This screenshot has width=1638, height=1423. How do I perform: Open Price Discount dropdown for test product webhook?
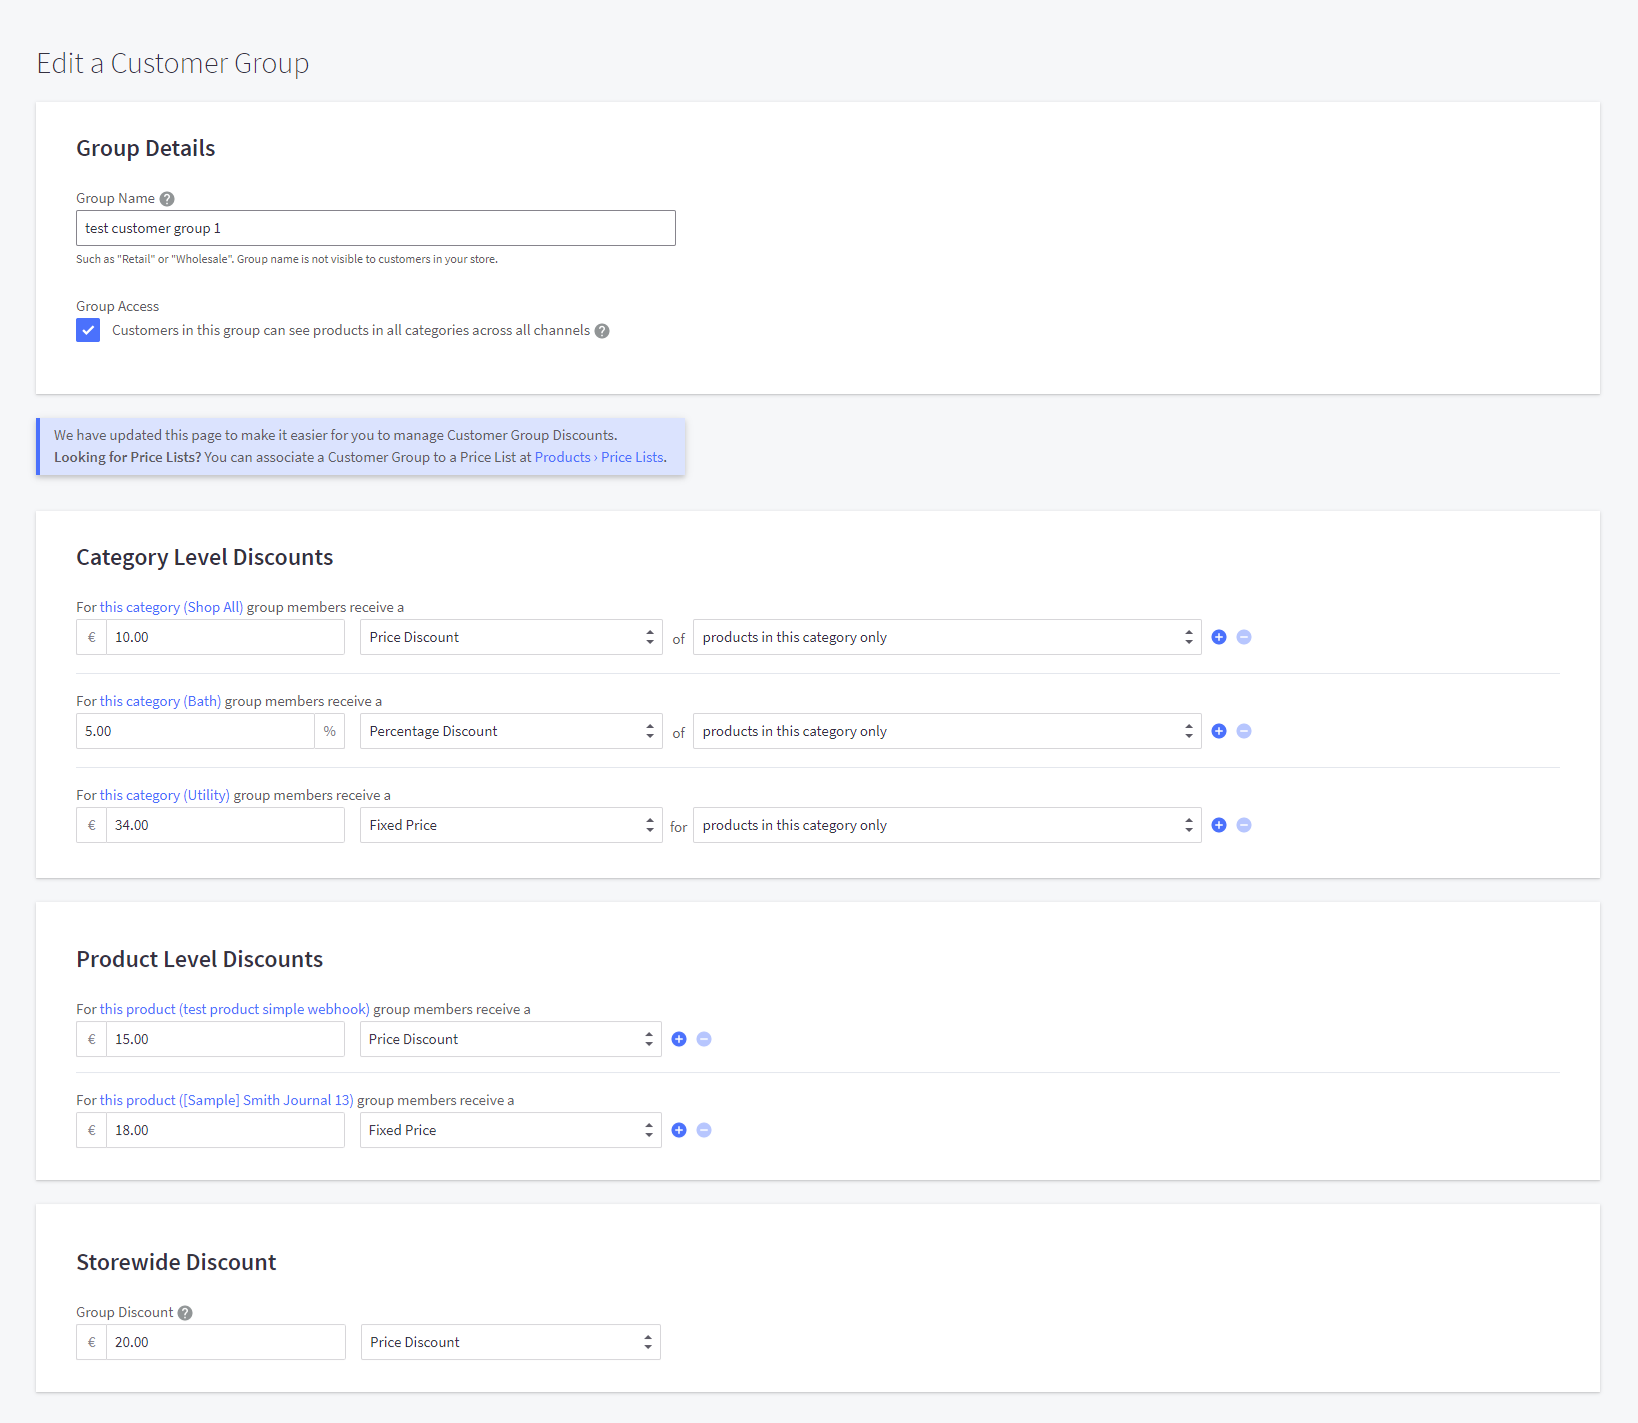click(x=510, y=1039)
